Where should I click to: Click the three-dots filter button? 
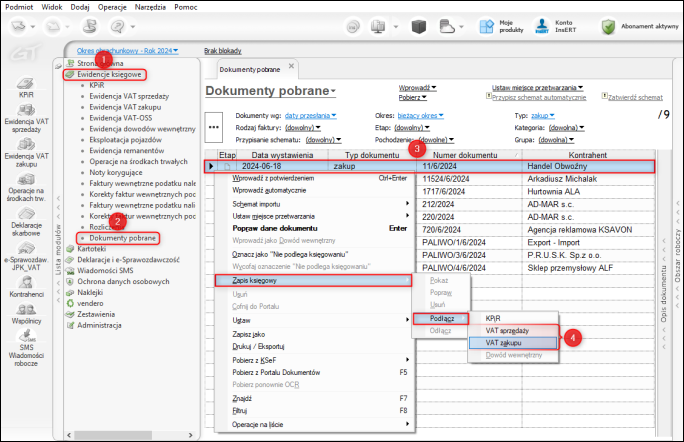tap(213, 126)
